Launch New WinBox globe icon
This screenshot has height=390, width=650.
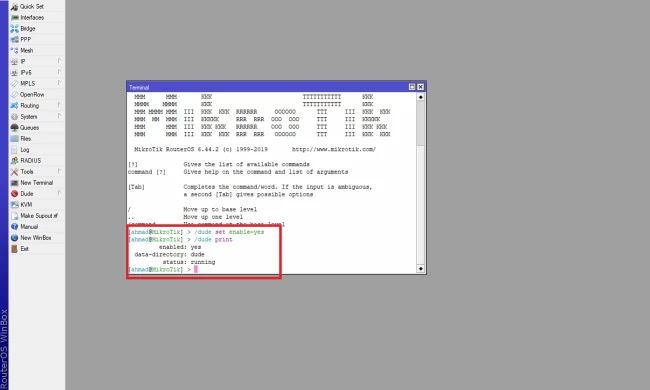(x=15, y=238)
